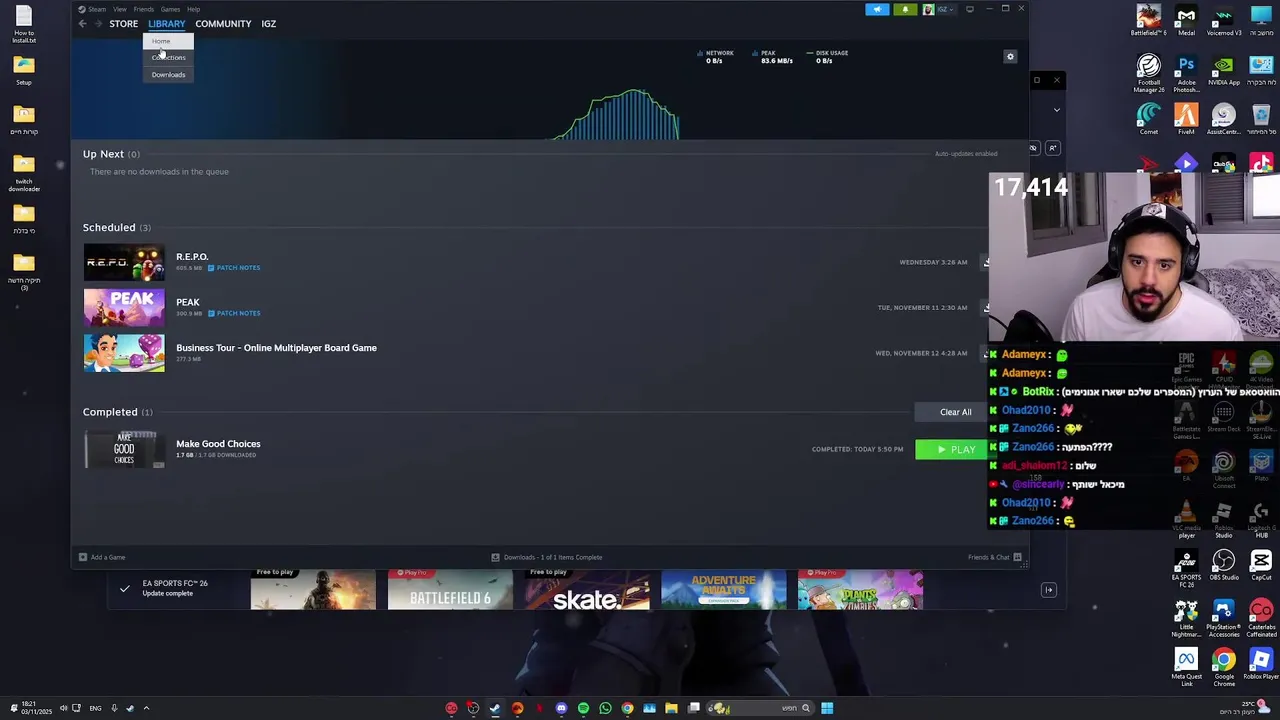
Task: Open the Windows Start button
Action: [x=827, y=708]
